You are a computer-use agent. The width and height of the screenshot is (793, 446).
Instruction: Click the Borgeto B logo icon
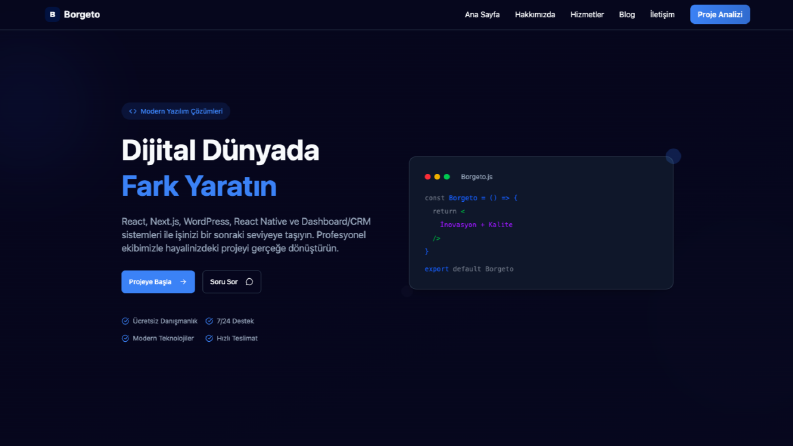click(52, 15)
